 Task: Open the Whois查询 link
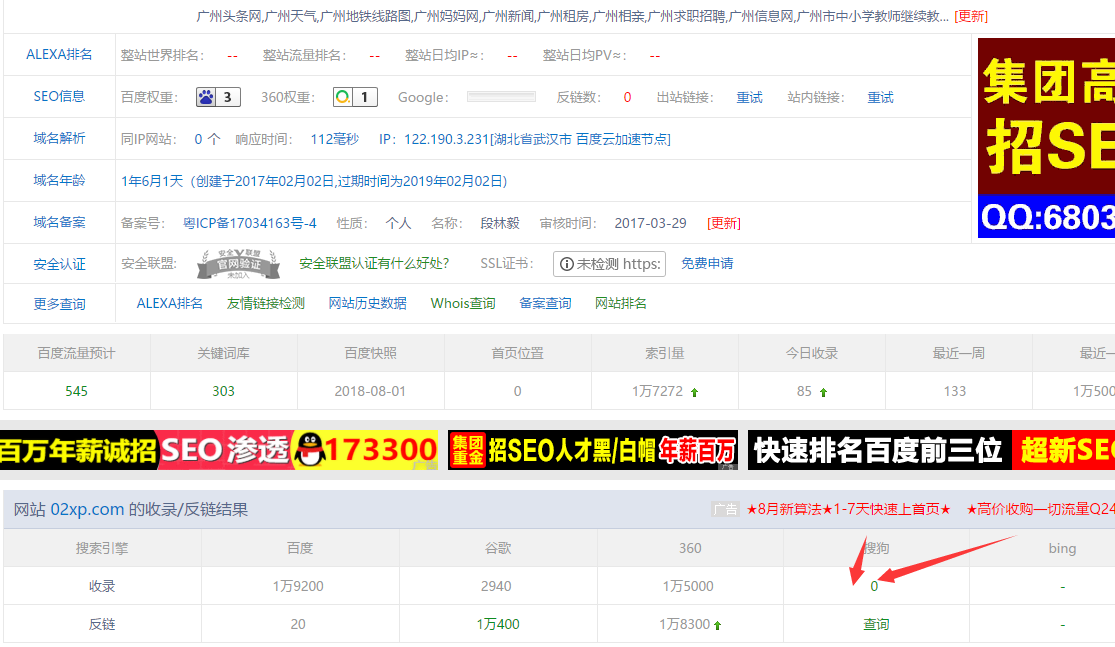click(x=463, y=303)
